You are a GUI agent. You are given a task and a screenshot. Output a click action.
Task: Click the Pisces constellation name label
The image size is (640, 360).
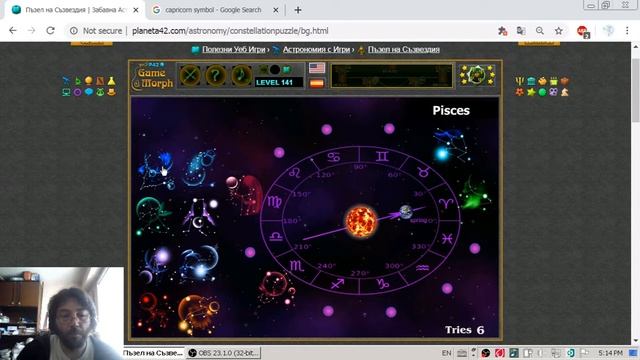(451, 111)
